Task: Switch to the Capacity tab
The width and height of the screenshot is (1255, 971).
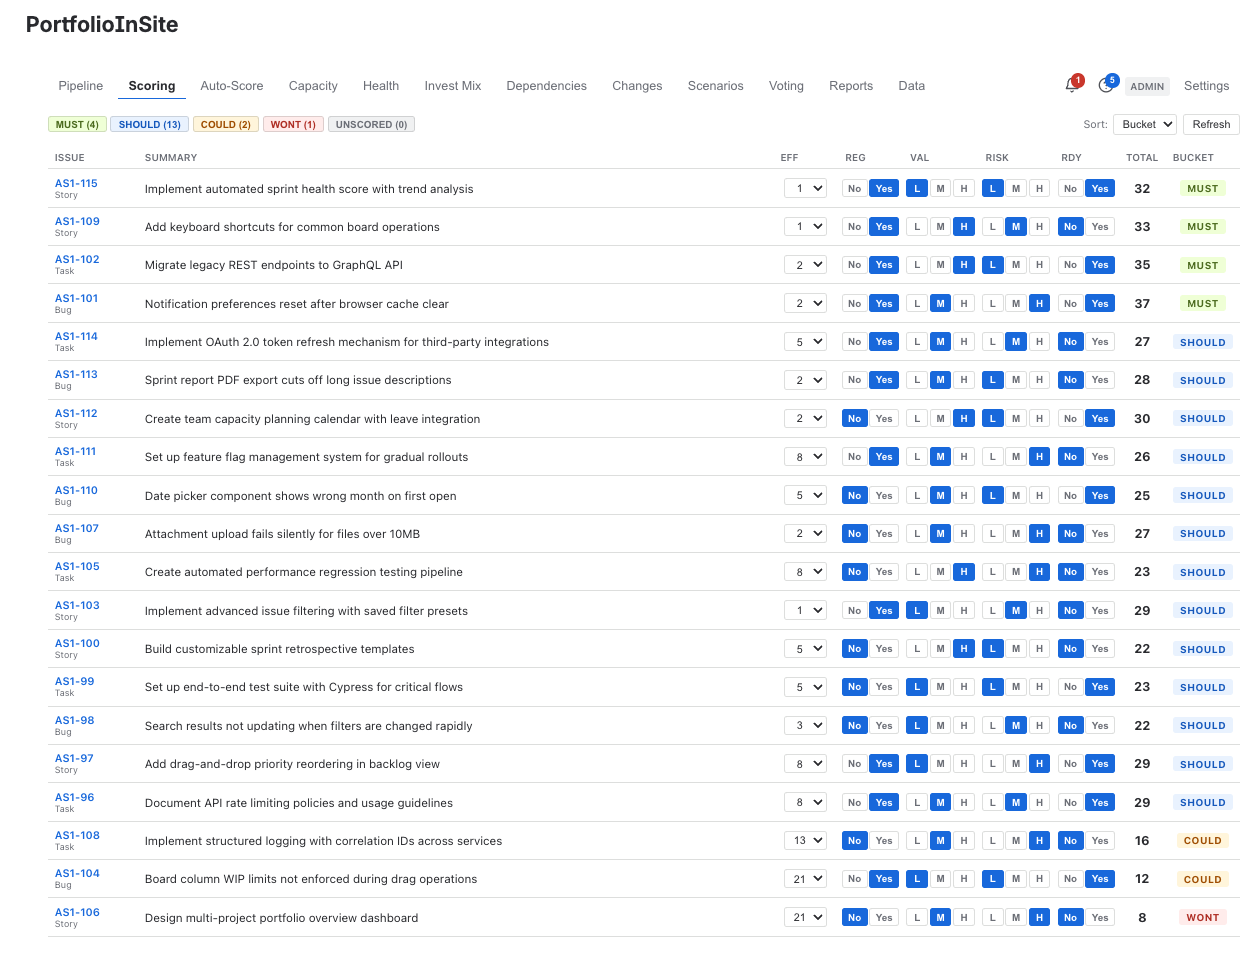Action: tap(312, 86)
